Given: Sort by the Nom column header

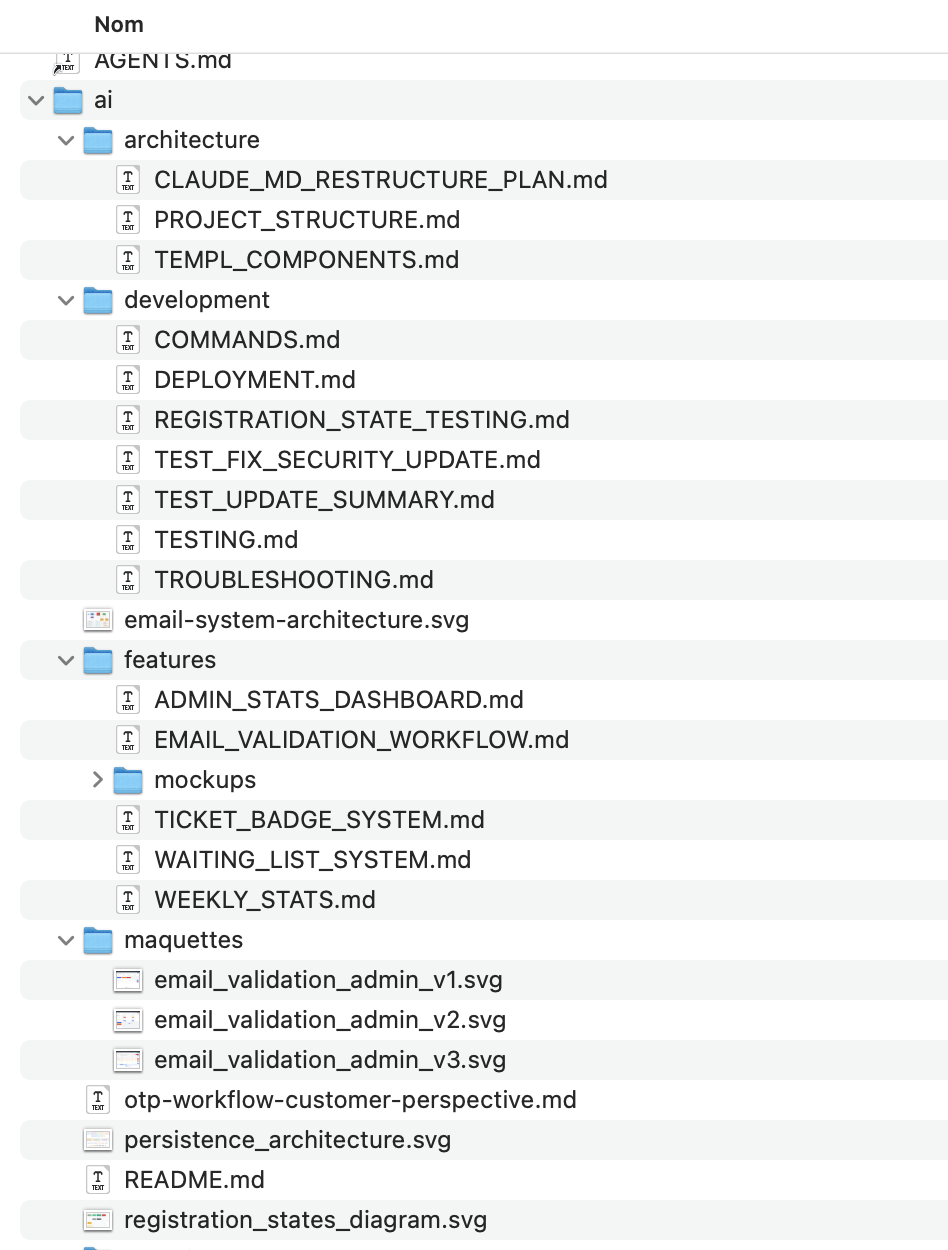Looking at the screenshot, I should click(119, 24).
